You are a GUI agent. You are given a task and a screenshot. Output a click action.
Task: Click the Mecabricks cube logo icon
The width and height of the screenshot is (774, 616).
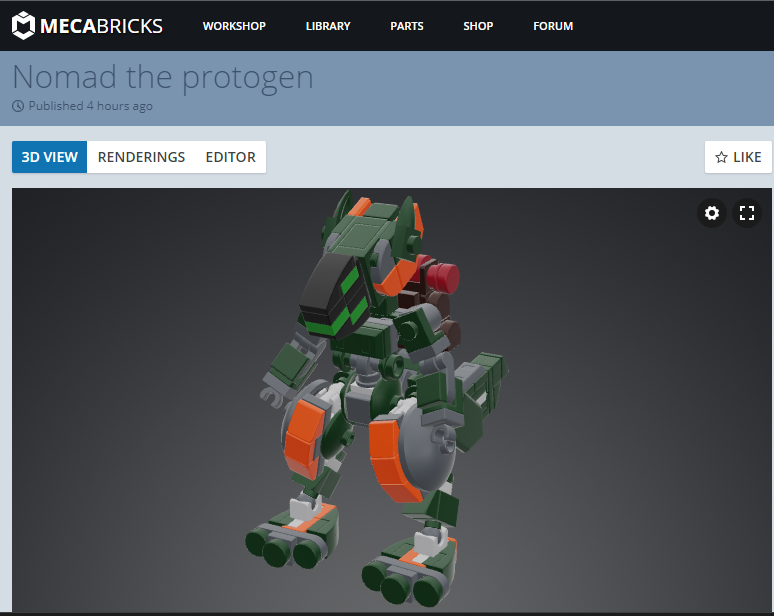pos(23,26)
